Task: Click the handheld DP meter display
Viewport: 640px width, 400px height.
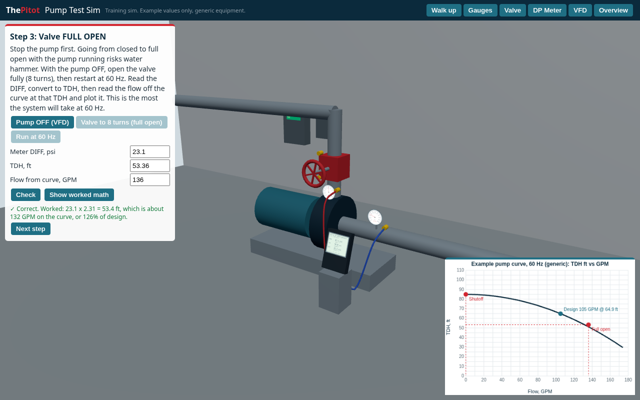Action: click(x=338, y=244)
